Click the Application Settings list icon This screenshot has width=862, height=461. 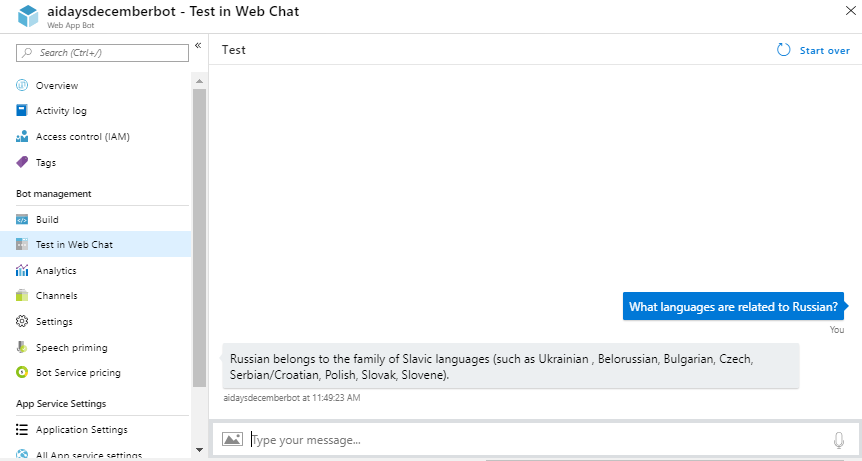coord(22,430)
